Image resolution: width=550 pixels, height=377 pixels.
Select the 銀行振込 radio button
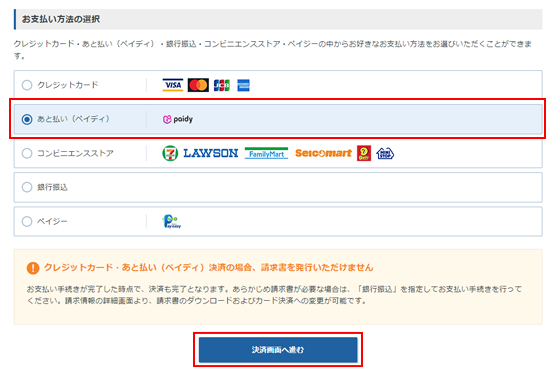click(27, 187)
